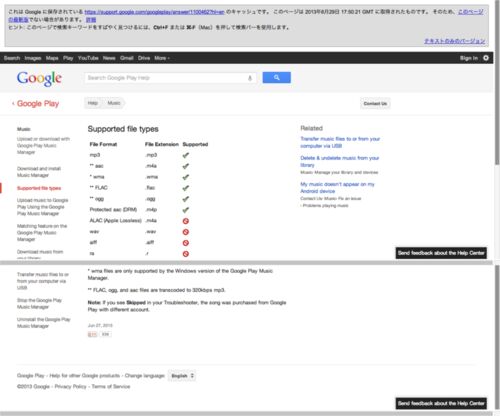Viewport: 500px width, 416px height.
Task: Open the language selector set to English
Action: point(182,376)
